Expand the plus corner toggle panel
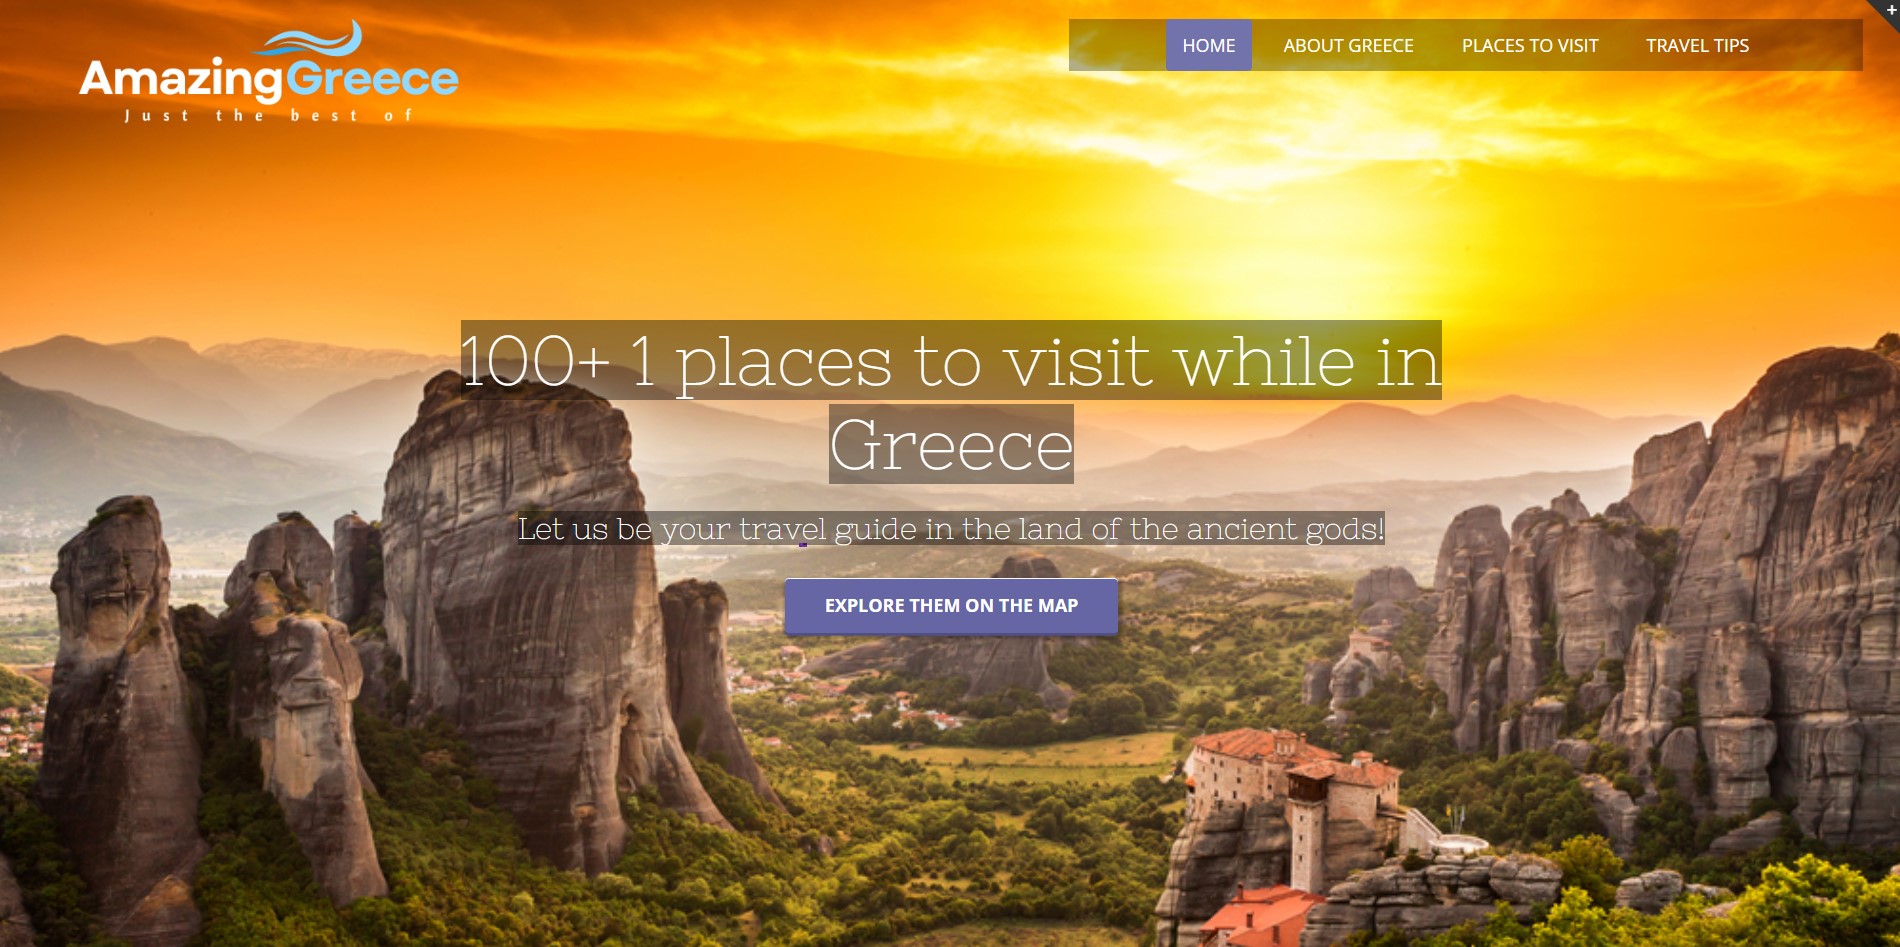 pos(1888,10)
